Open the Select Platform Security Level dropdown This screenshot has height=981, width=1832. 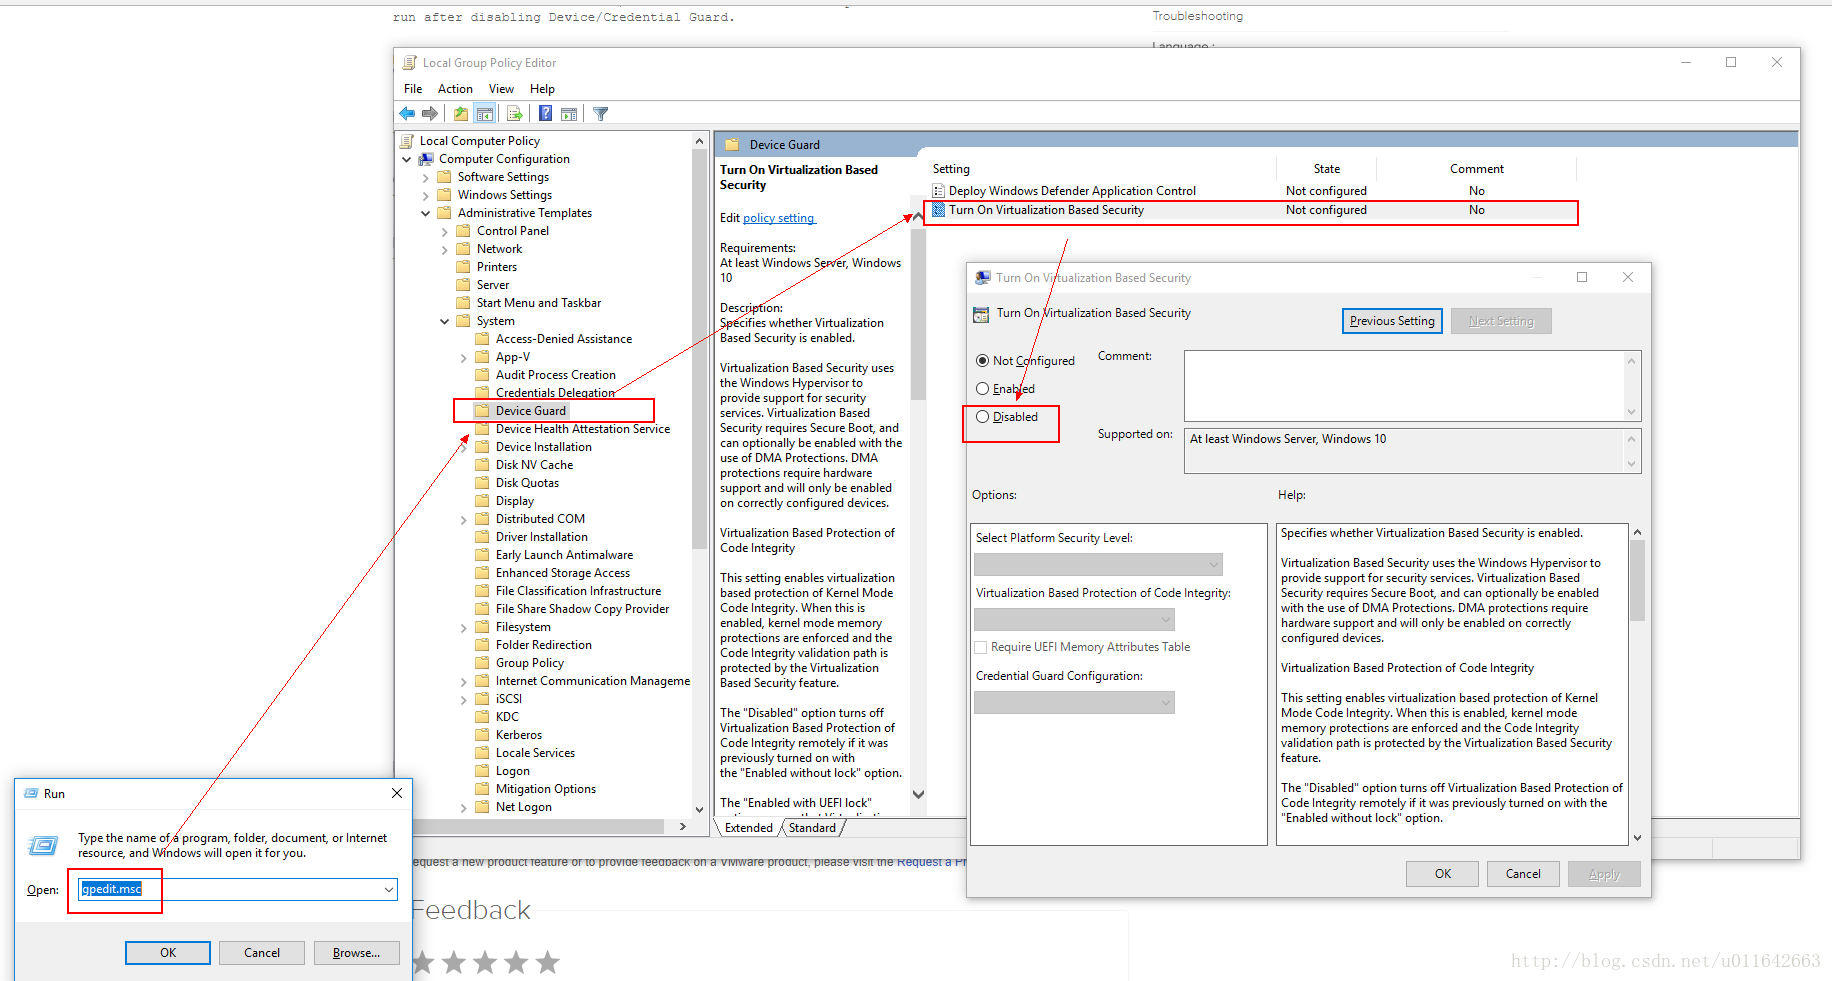point(1098,565)
